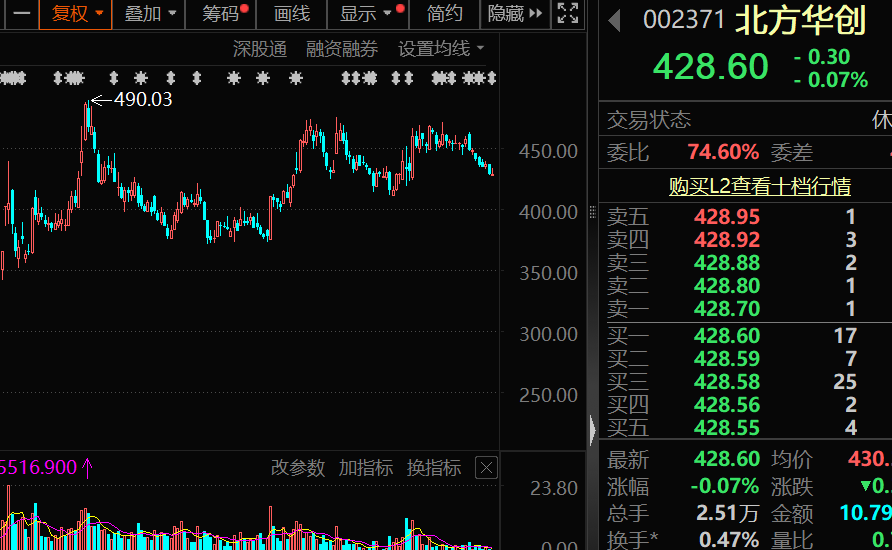The height and width of the screenshot is (550, 892).
Task: Click the 490.03 high price label
Action: click(x=143, y=100)
